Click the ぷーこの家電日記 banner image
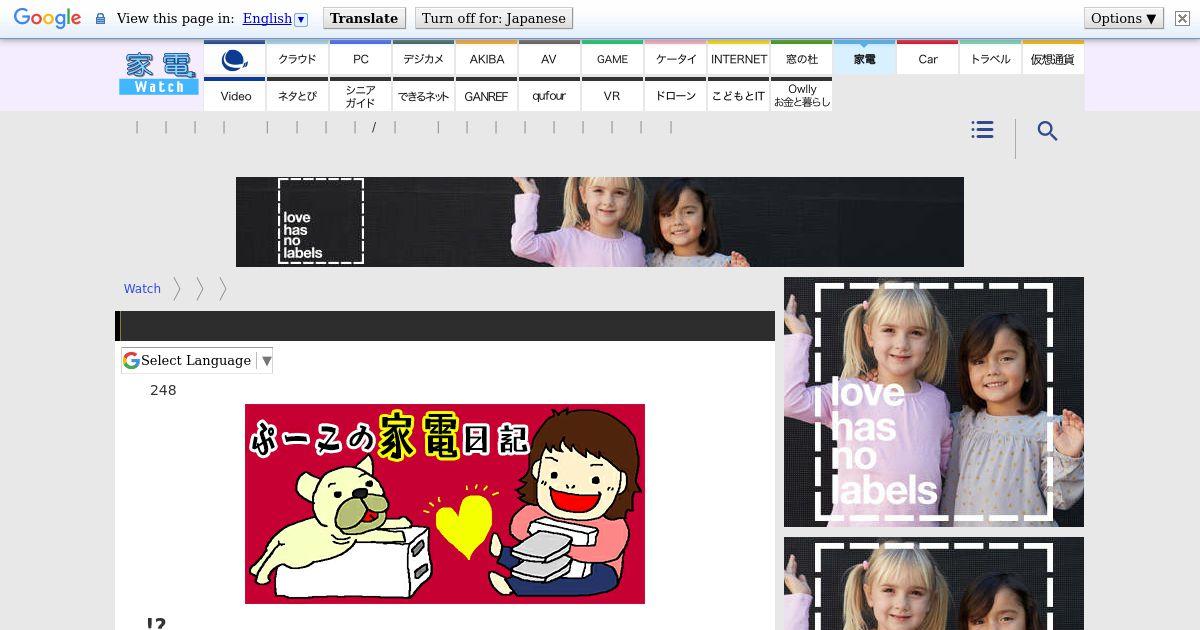 pos(445,504)
